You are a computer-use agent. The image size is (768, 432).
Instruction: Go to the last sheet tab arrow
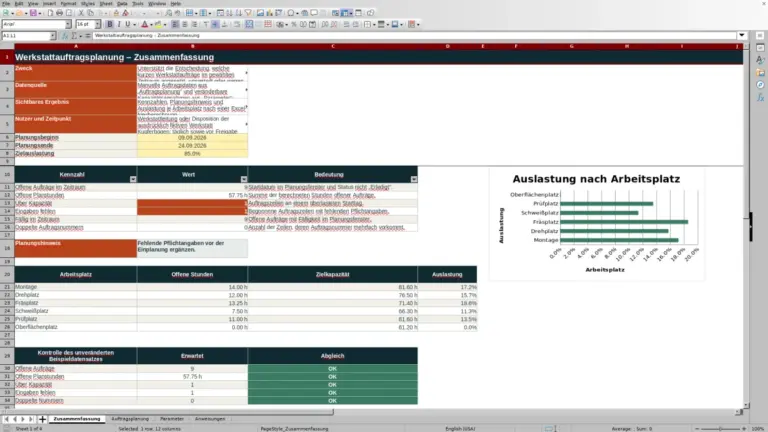[x=31, y=419]
